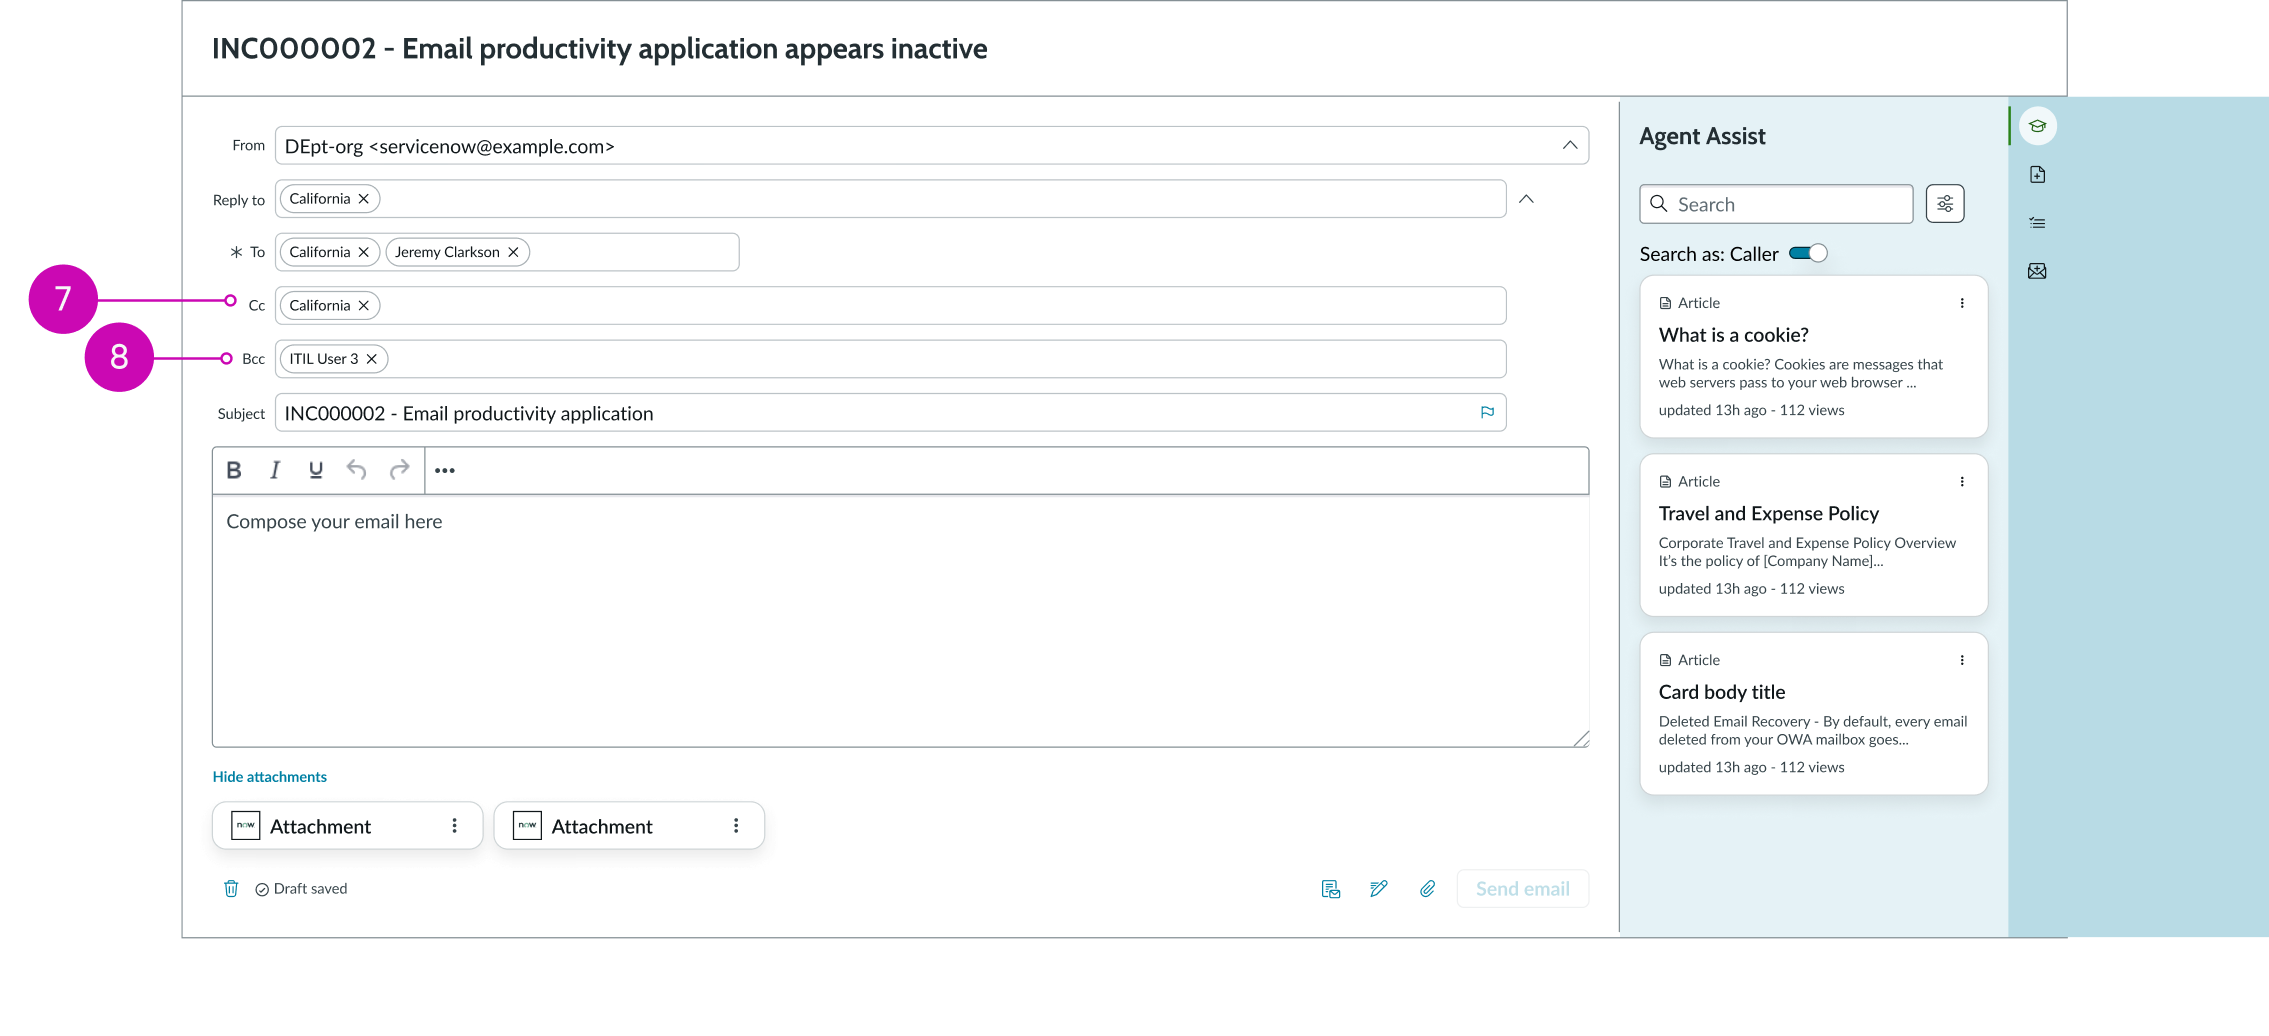Collapse recipient fields with chevron beside Reply to
This screenshot has width=2269, height=1036.
[1526, 199]
